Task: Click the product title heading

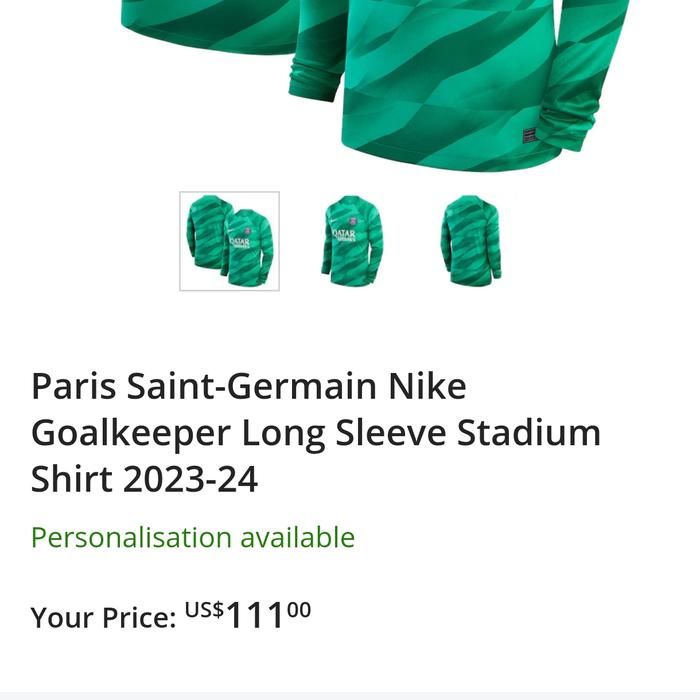Action: point(316,432)
